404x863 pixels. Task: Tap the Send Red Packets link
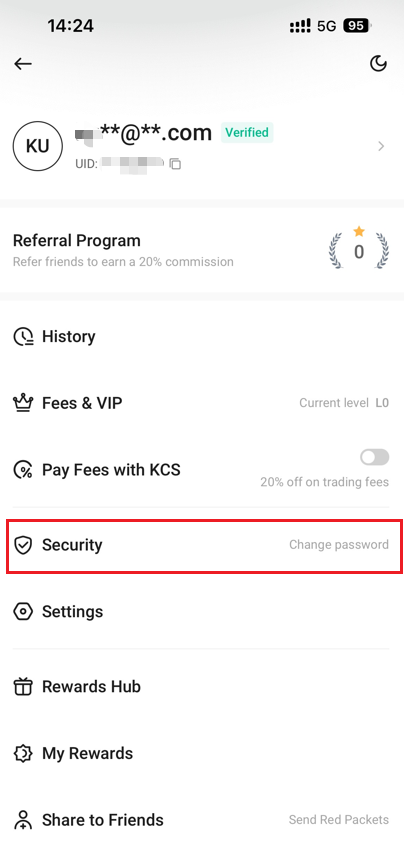[x=339, y=820]
